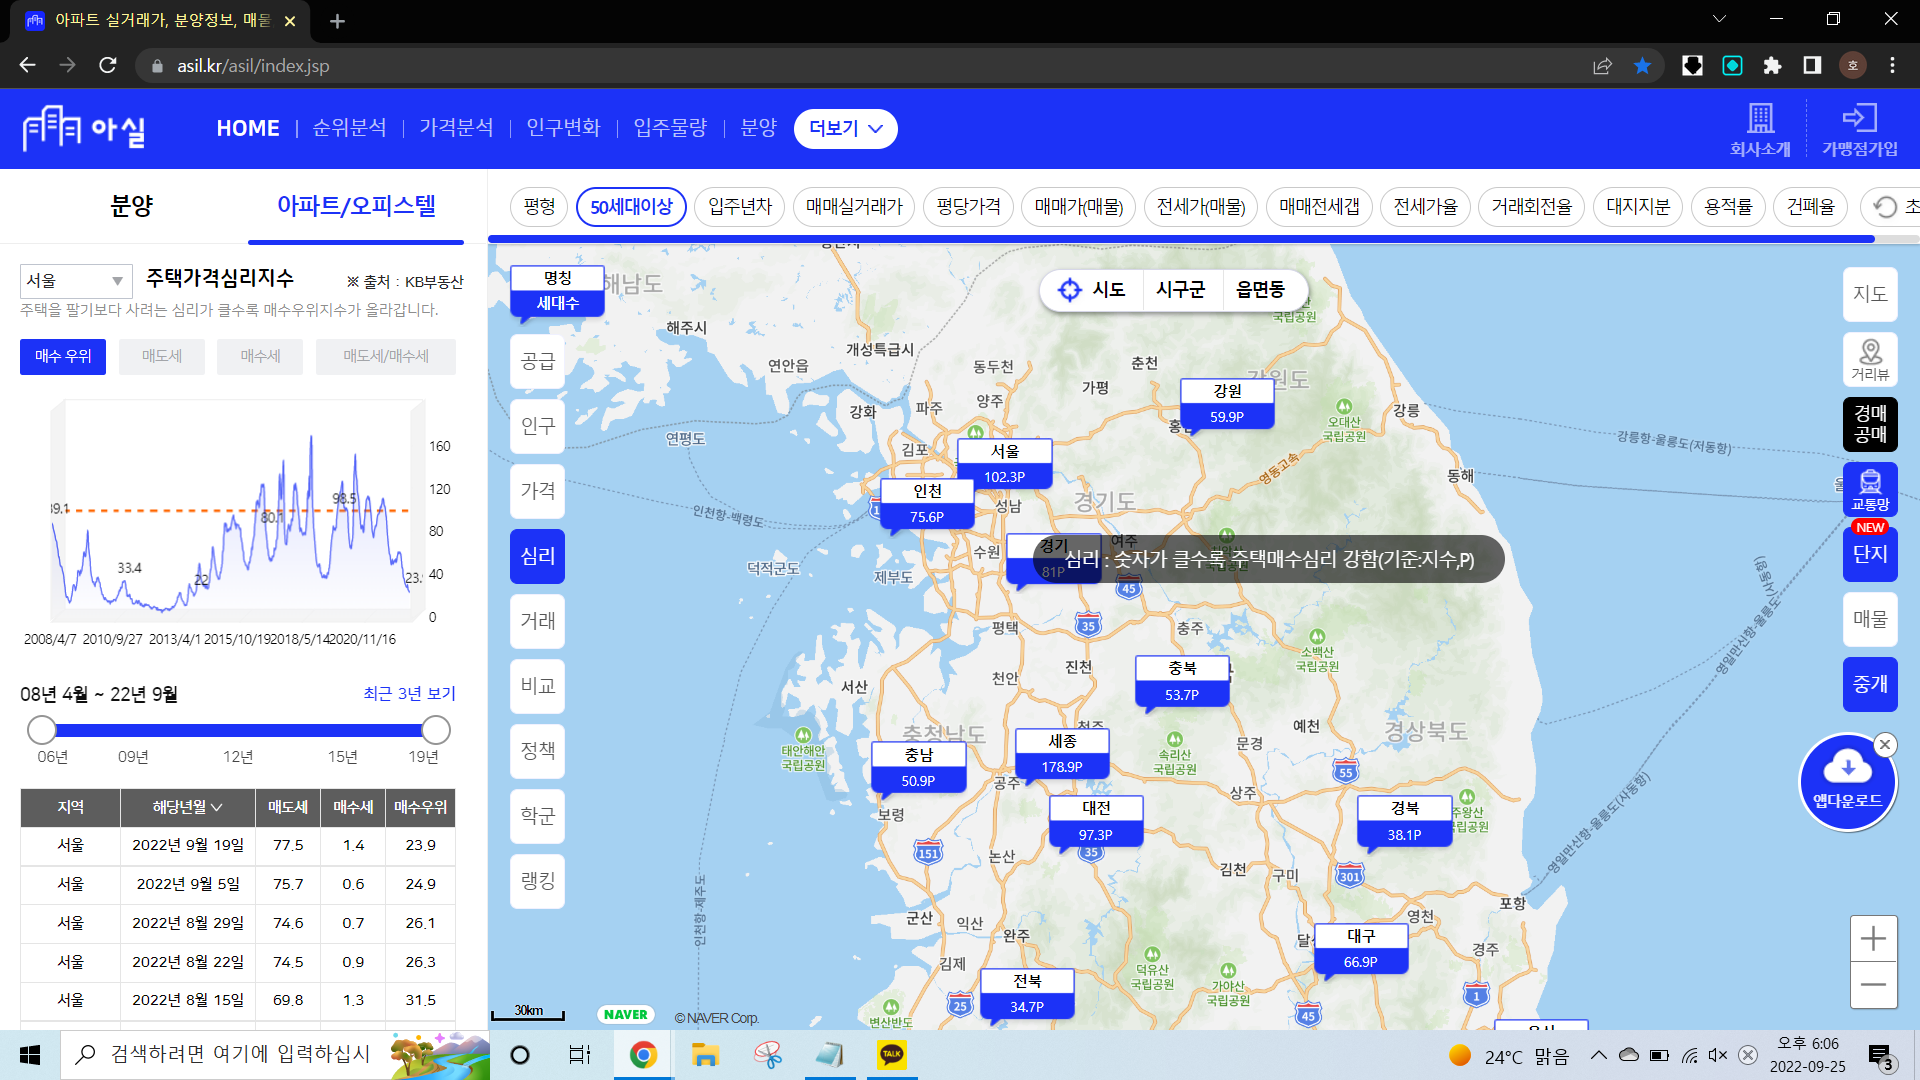The height and width of the screenshot is (1080, 1920).
Task: Open the 교통망 transit map icon
Action: [1870, 489]
